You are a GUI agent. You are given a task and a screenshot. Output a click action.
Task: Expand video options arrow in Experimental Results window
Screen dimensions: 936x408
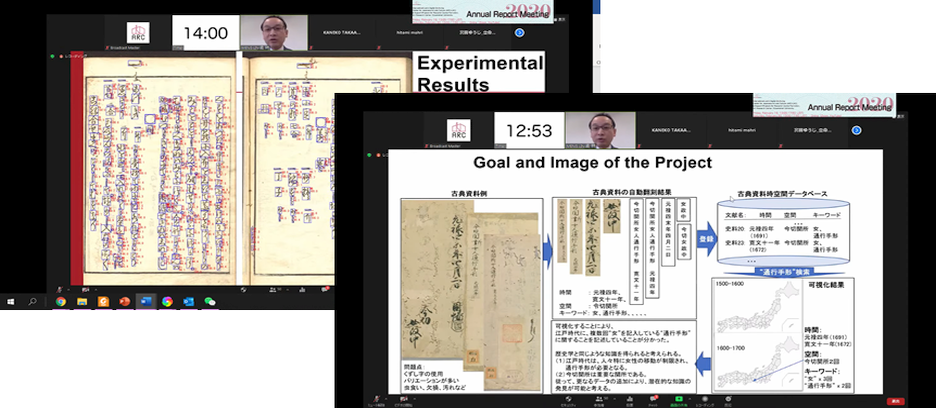96,290
